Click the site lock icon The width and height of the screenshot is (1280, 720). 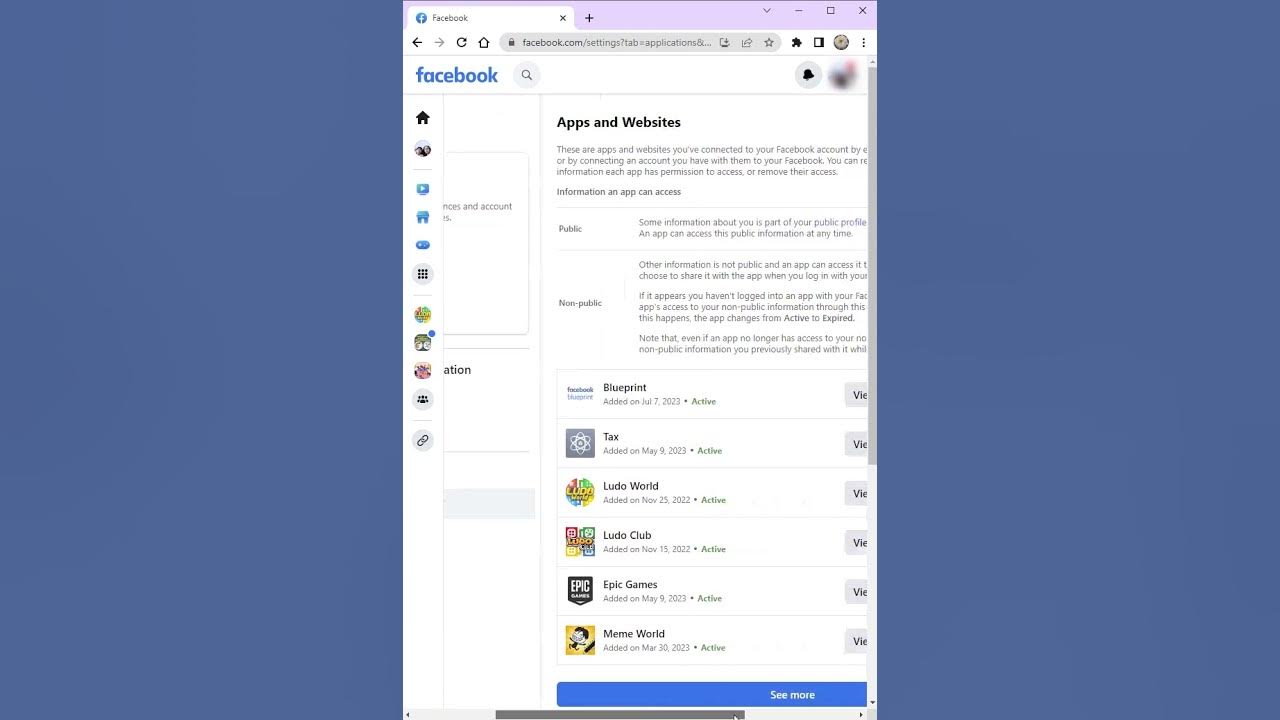pyautogui.click(x=511, y=42)
